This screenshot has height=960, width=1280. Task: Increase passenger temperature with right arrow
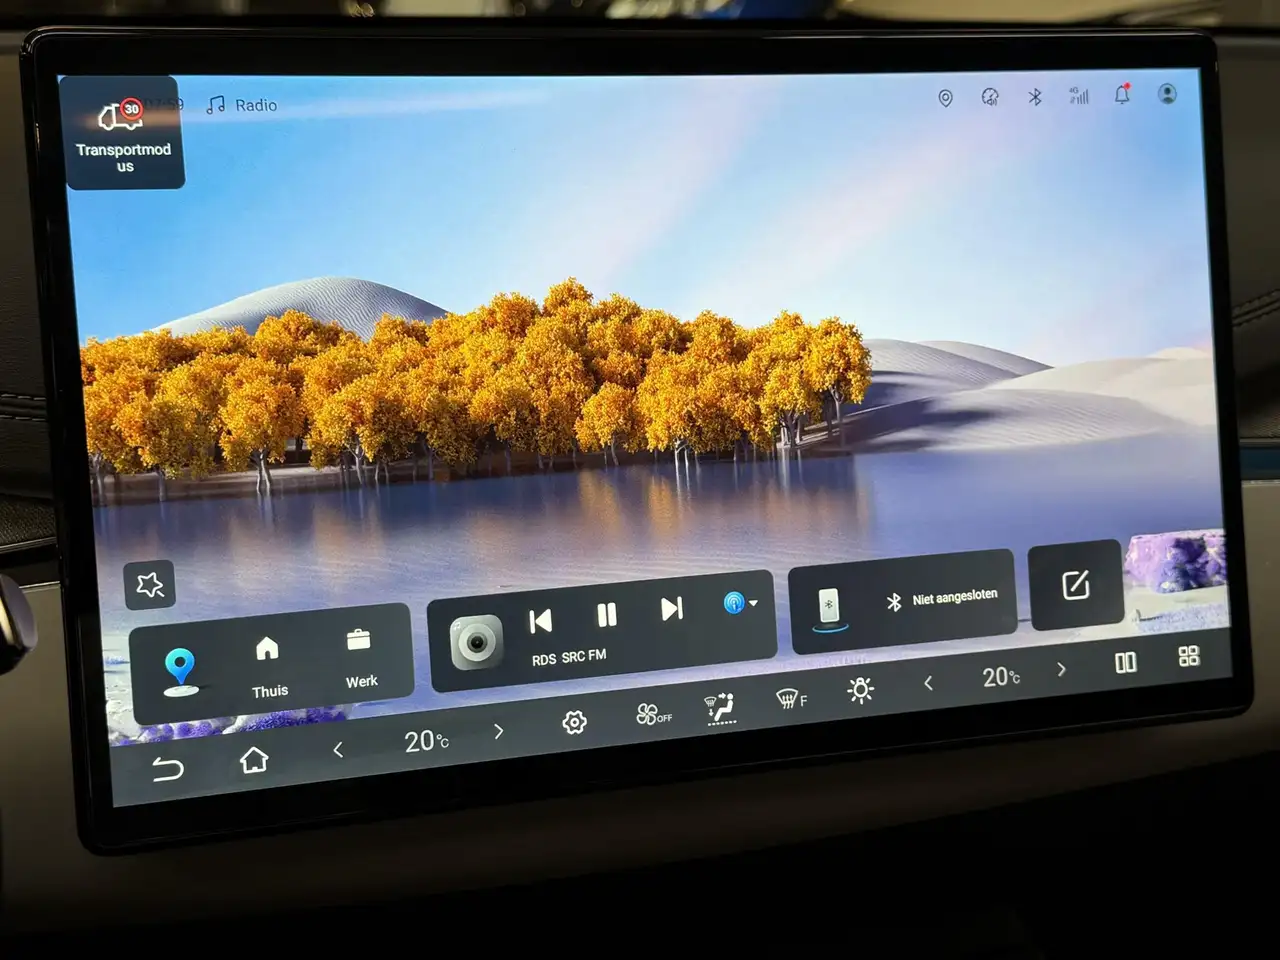(x=1062, y=669)
